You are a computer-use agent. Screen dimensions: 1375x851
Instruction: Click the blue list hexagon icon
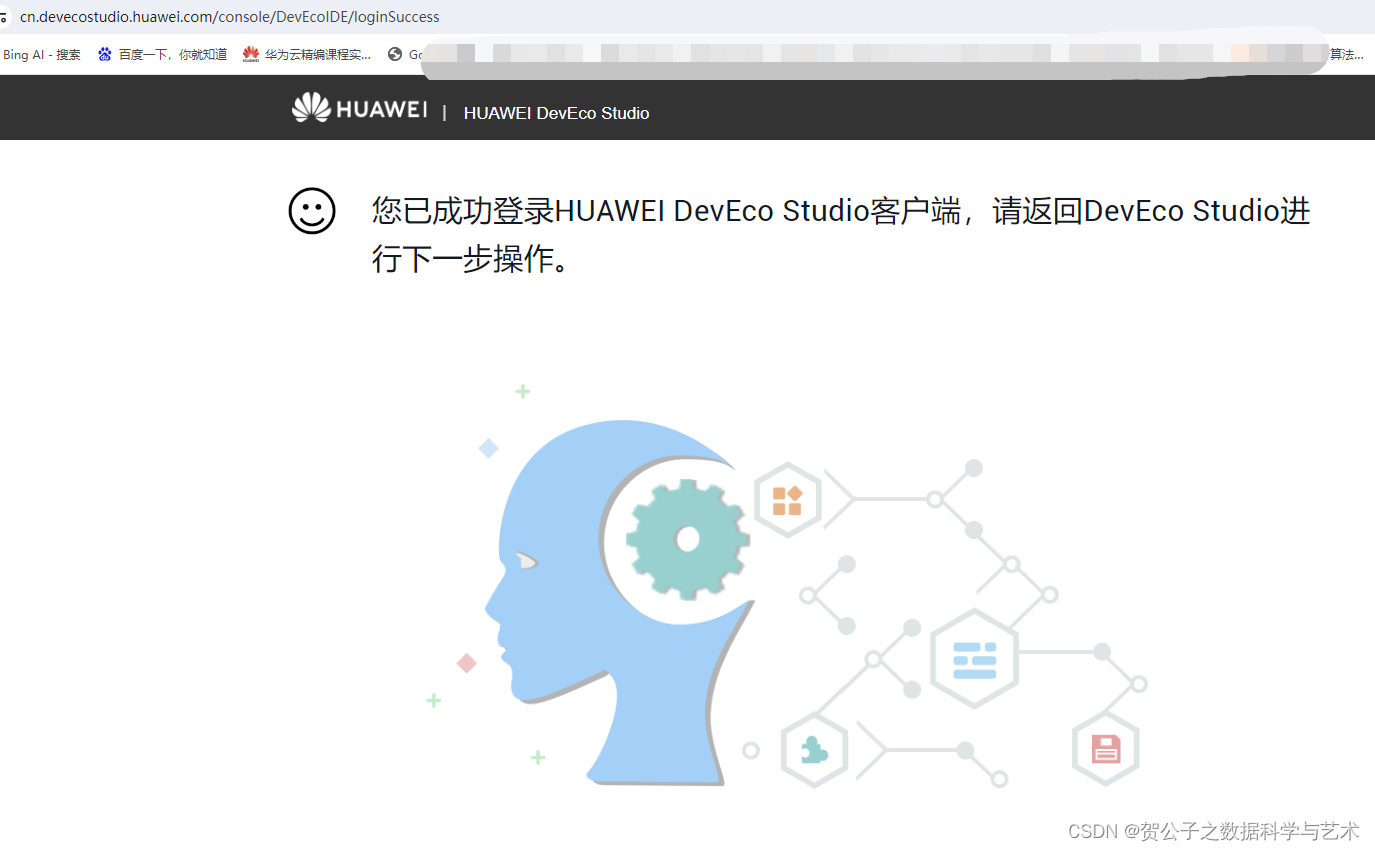(974, 659)
